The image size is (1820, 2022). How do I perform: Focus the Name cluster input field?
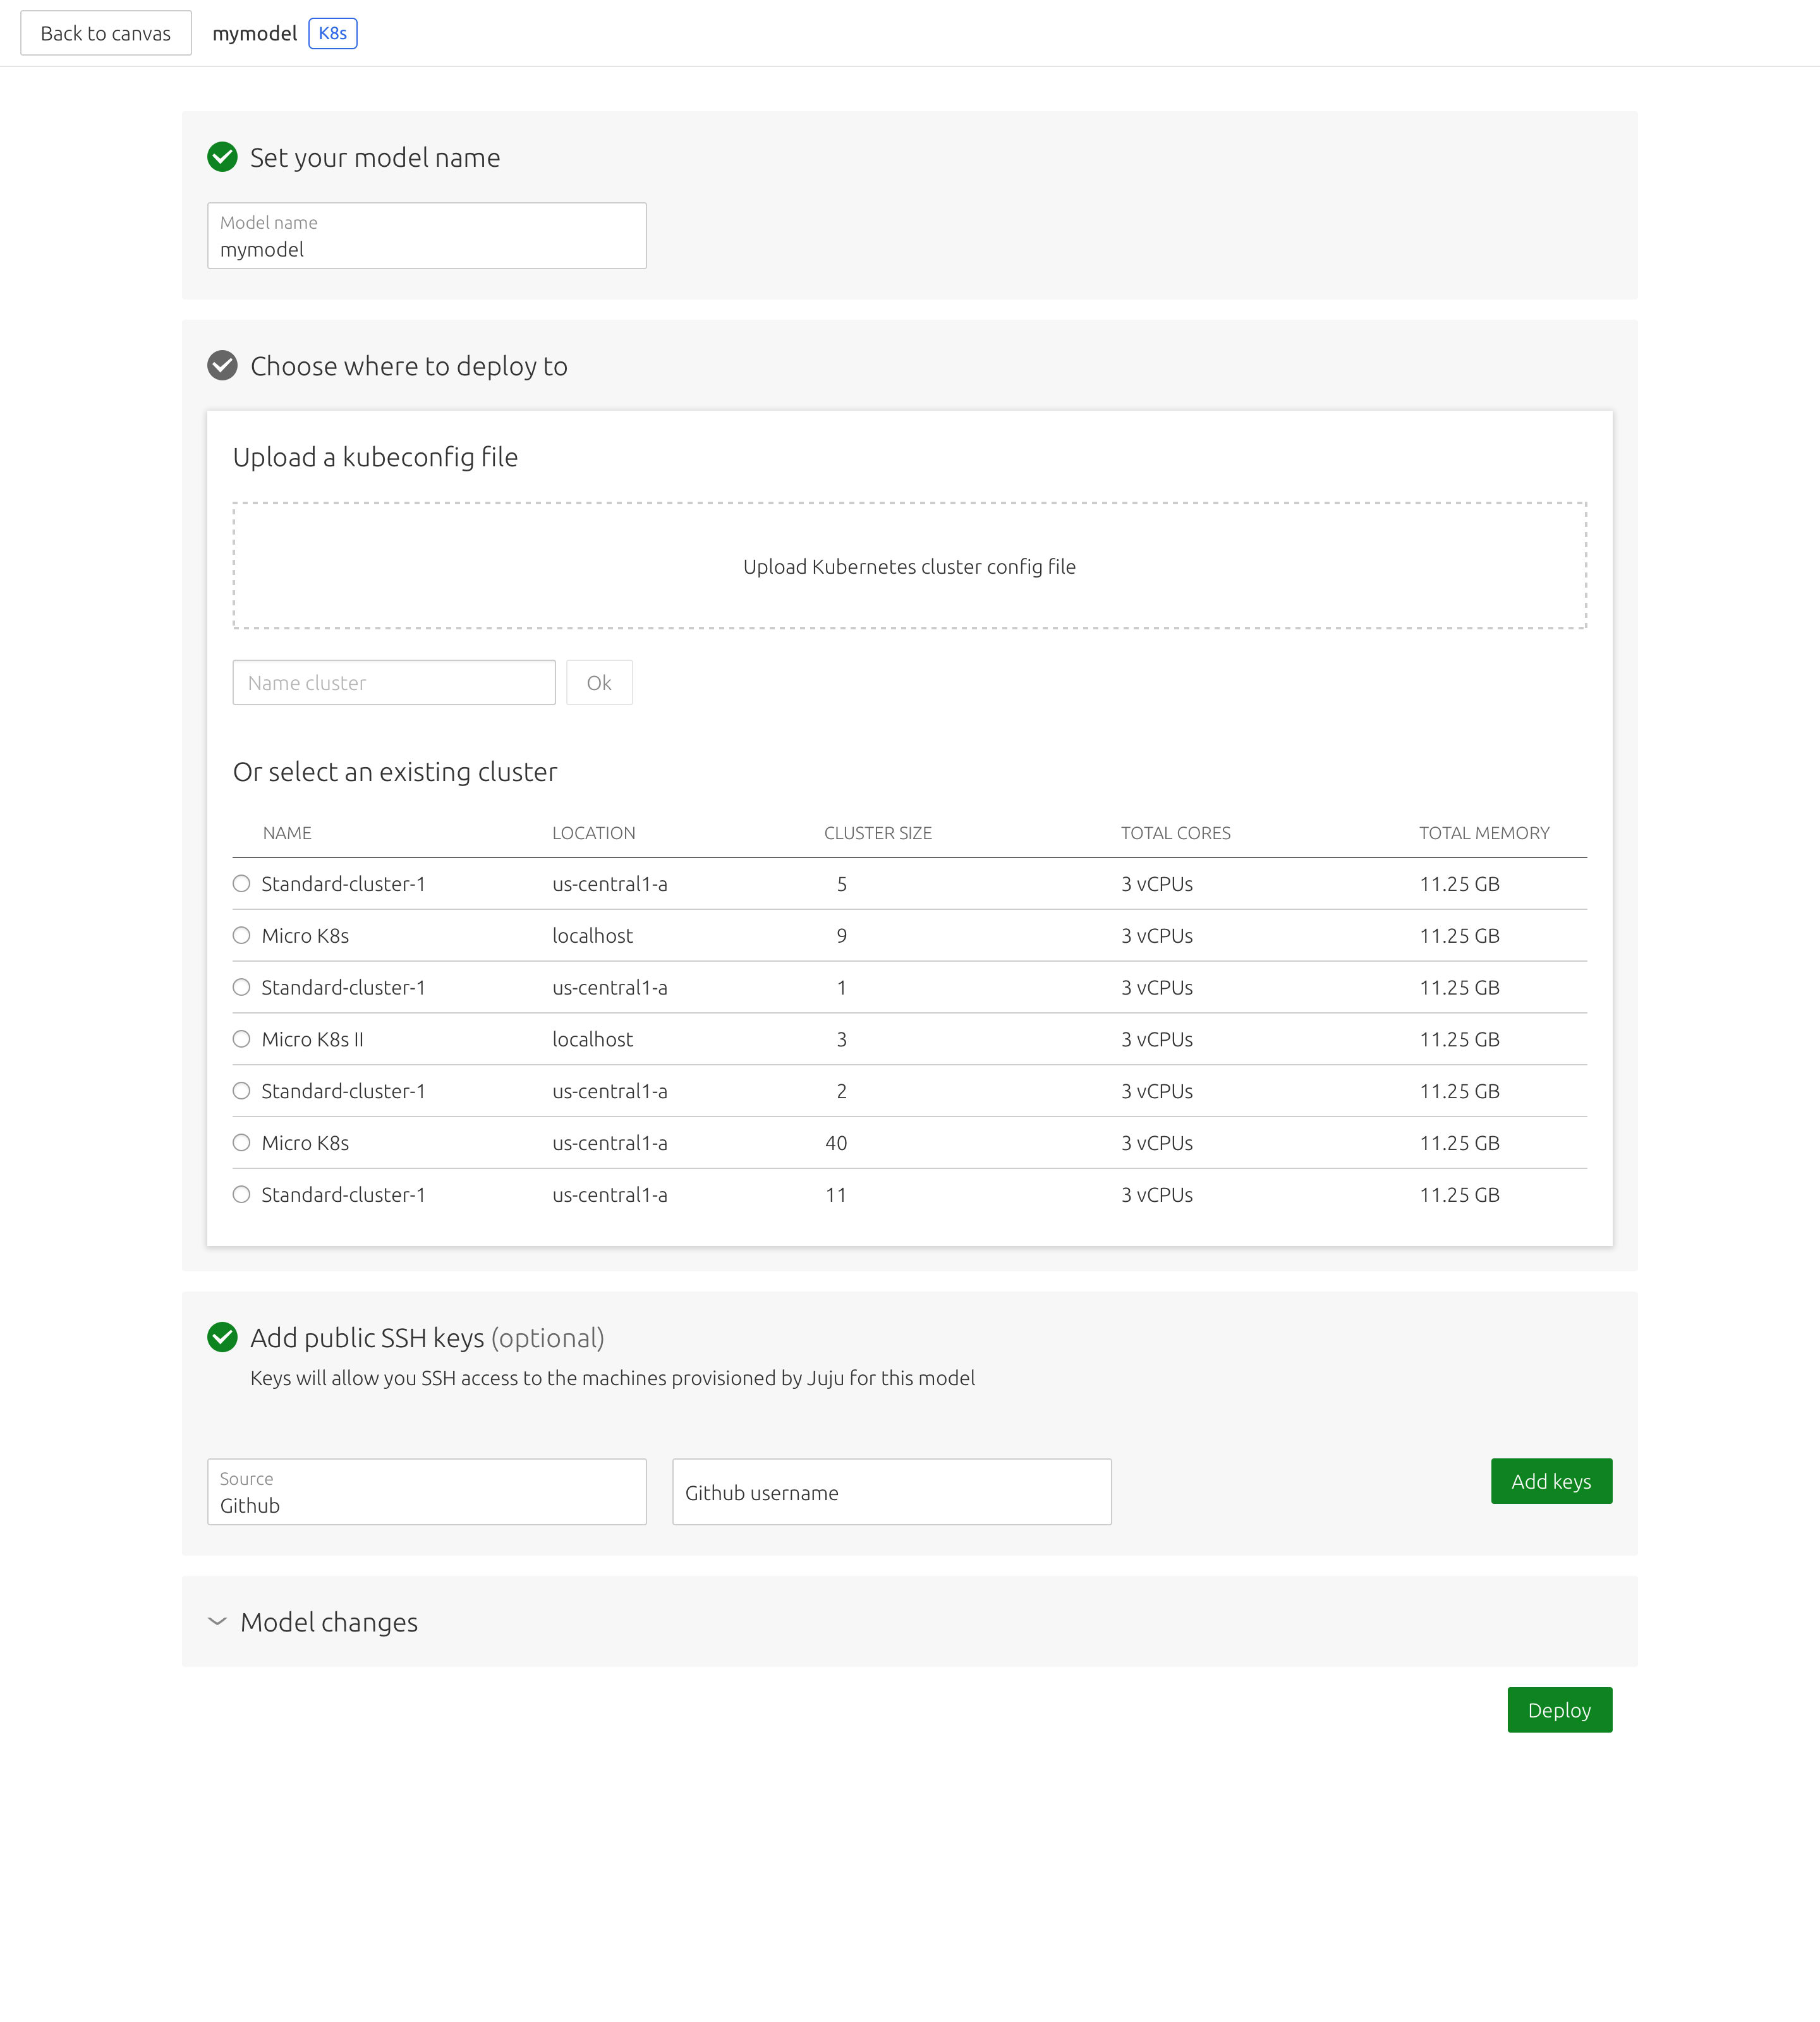[394, 683]
